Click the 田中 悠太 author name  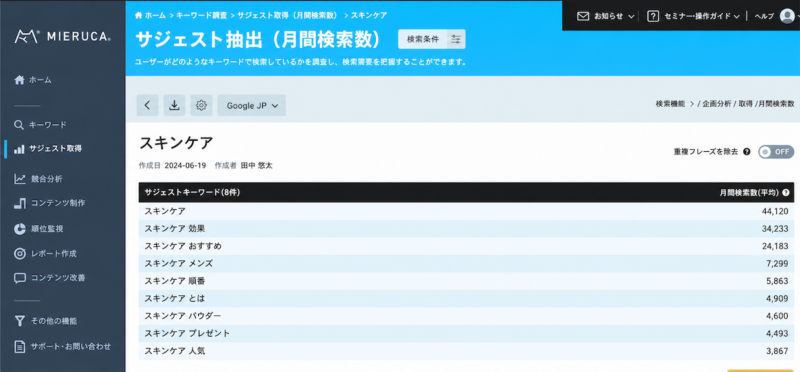tap(256, 166)
